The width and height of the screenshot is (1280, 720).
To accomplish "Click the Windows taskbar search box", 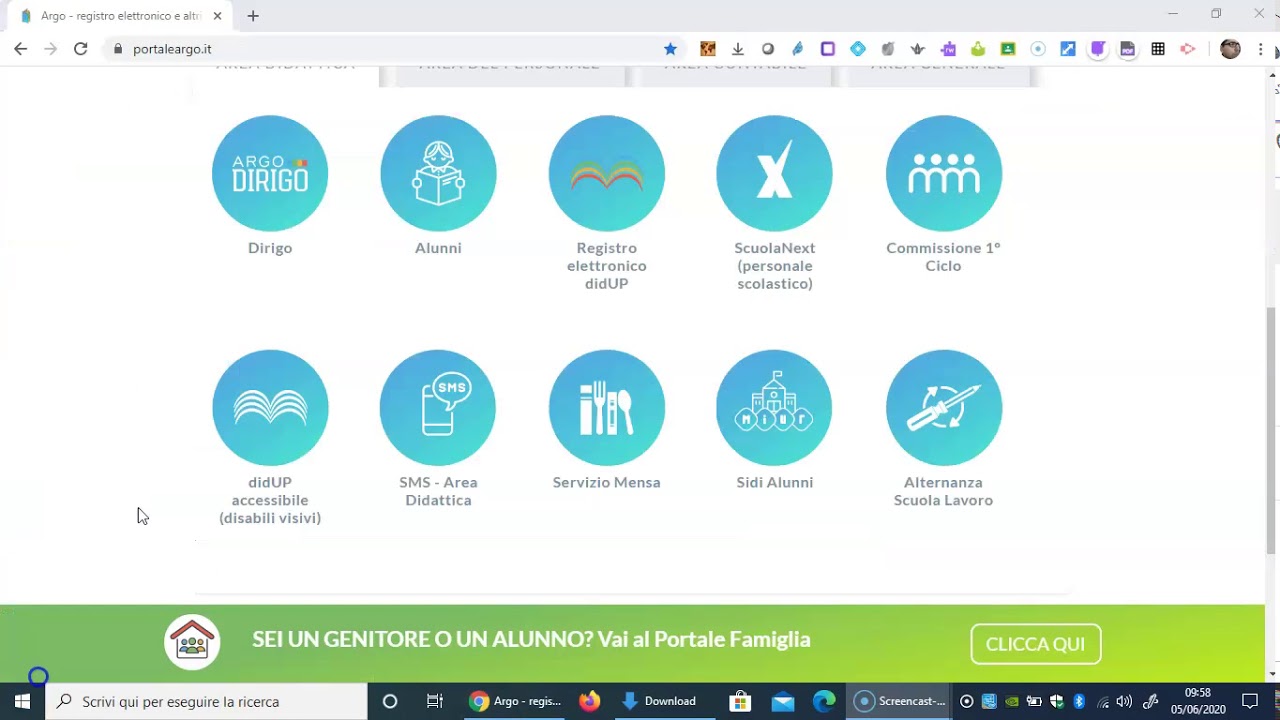I will pyautogui.click(x=207, y=702).
